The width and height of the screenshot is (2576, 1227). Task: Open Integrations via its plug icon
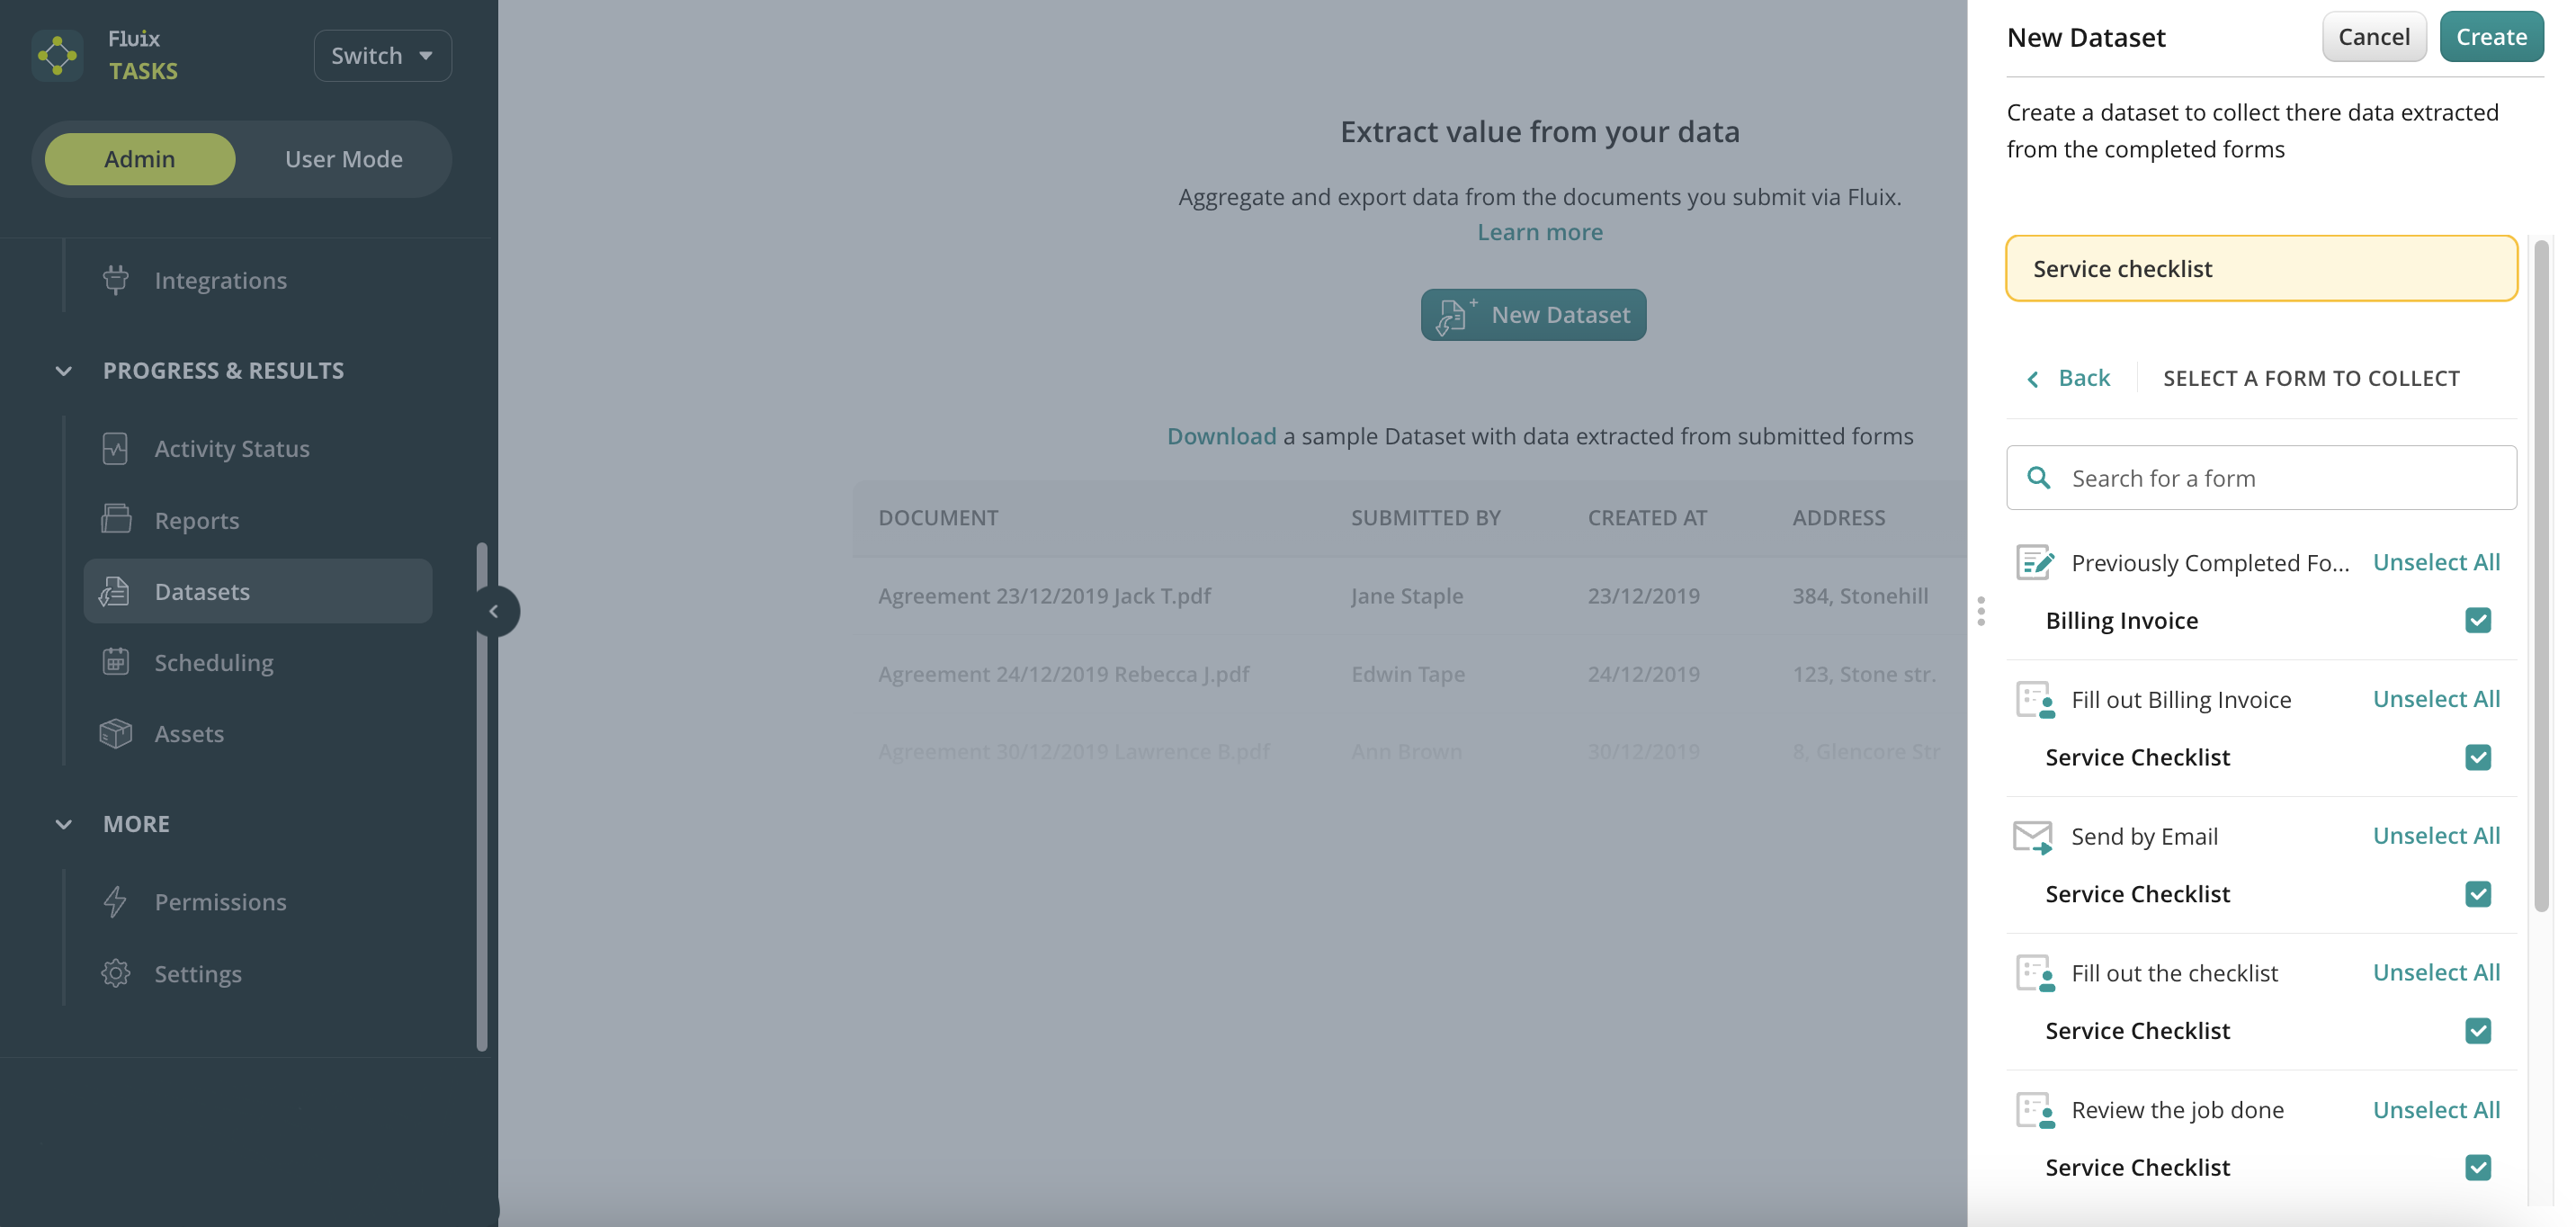116,280
